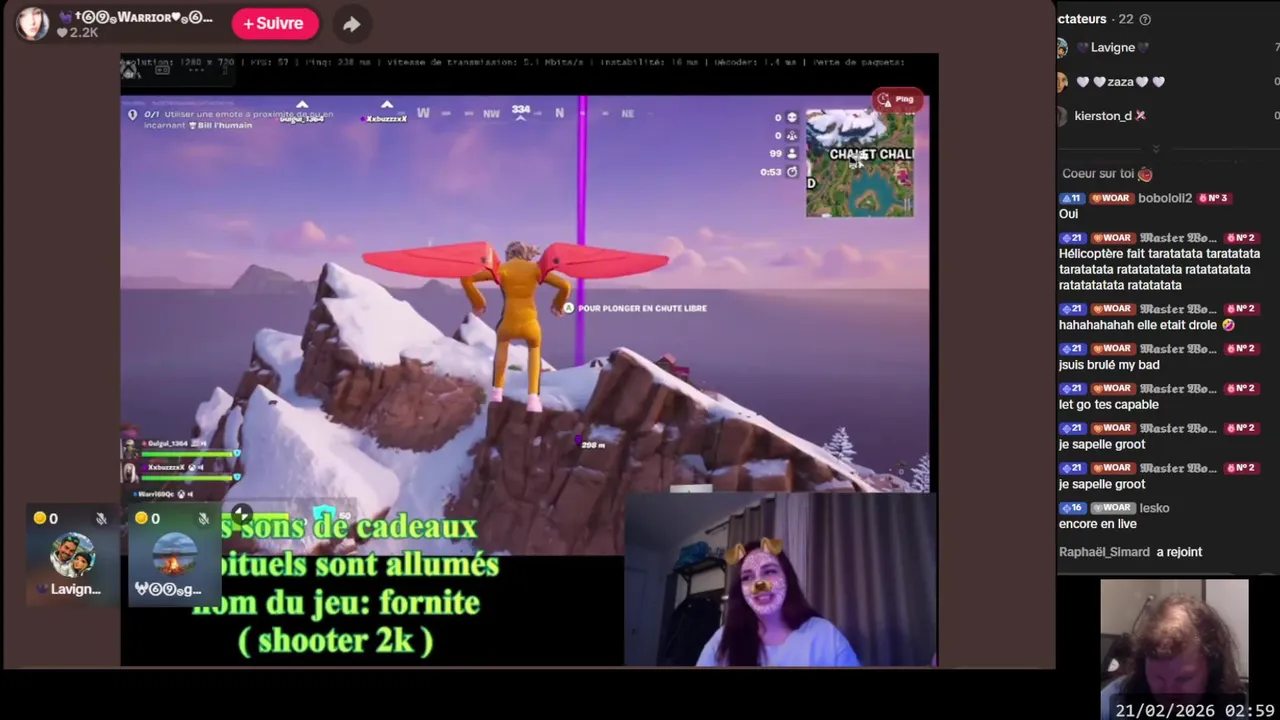Screen dimensions: 1280x720
Task: Open the streamer's profile avatar
Action: [x=32, y=23]
